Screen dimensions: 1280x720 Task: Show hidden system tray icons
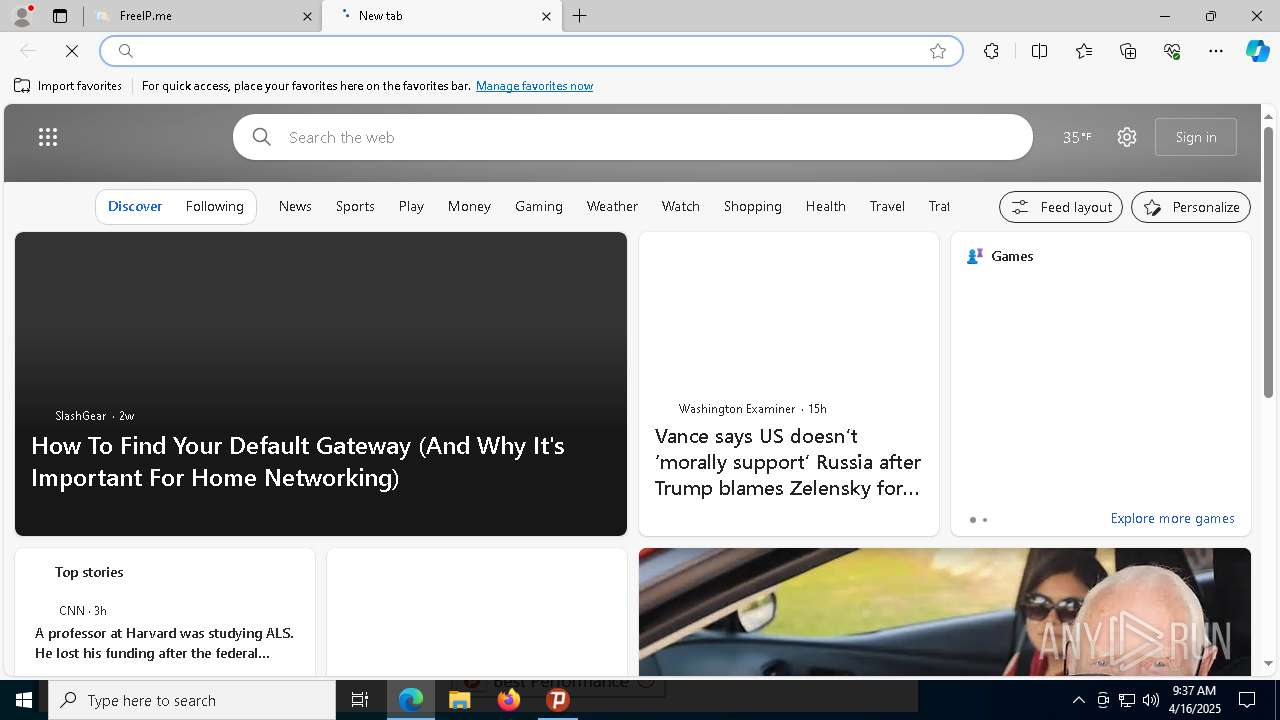[1078, 700]
